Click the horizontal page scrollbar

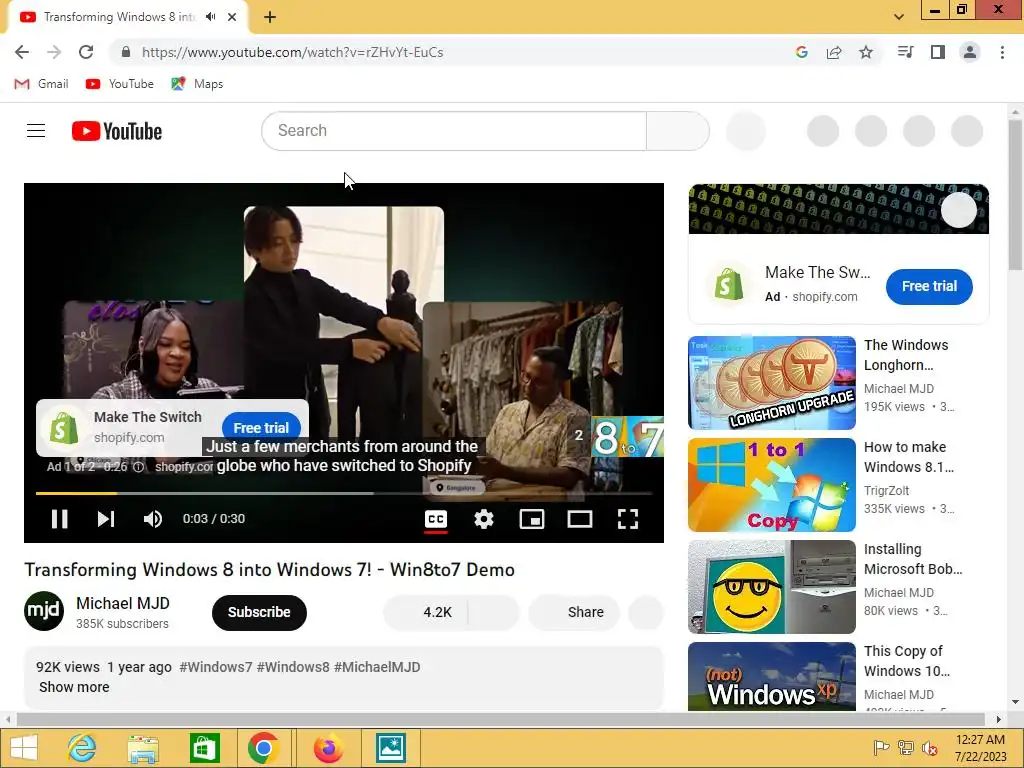[502, 719]
